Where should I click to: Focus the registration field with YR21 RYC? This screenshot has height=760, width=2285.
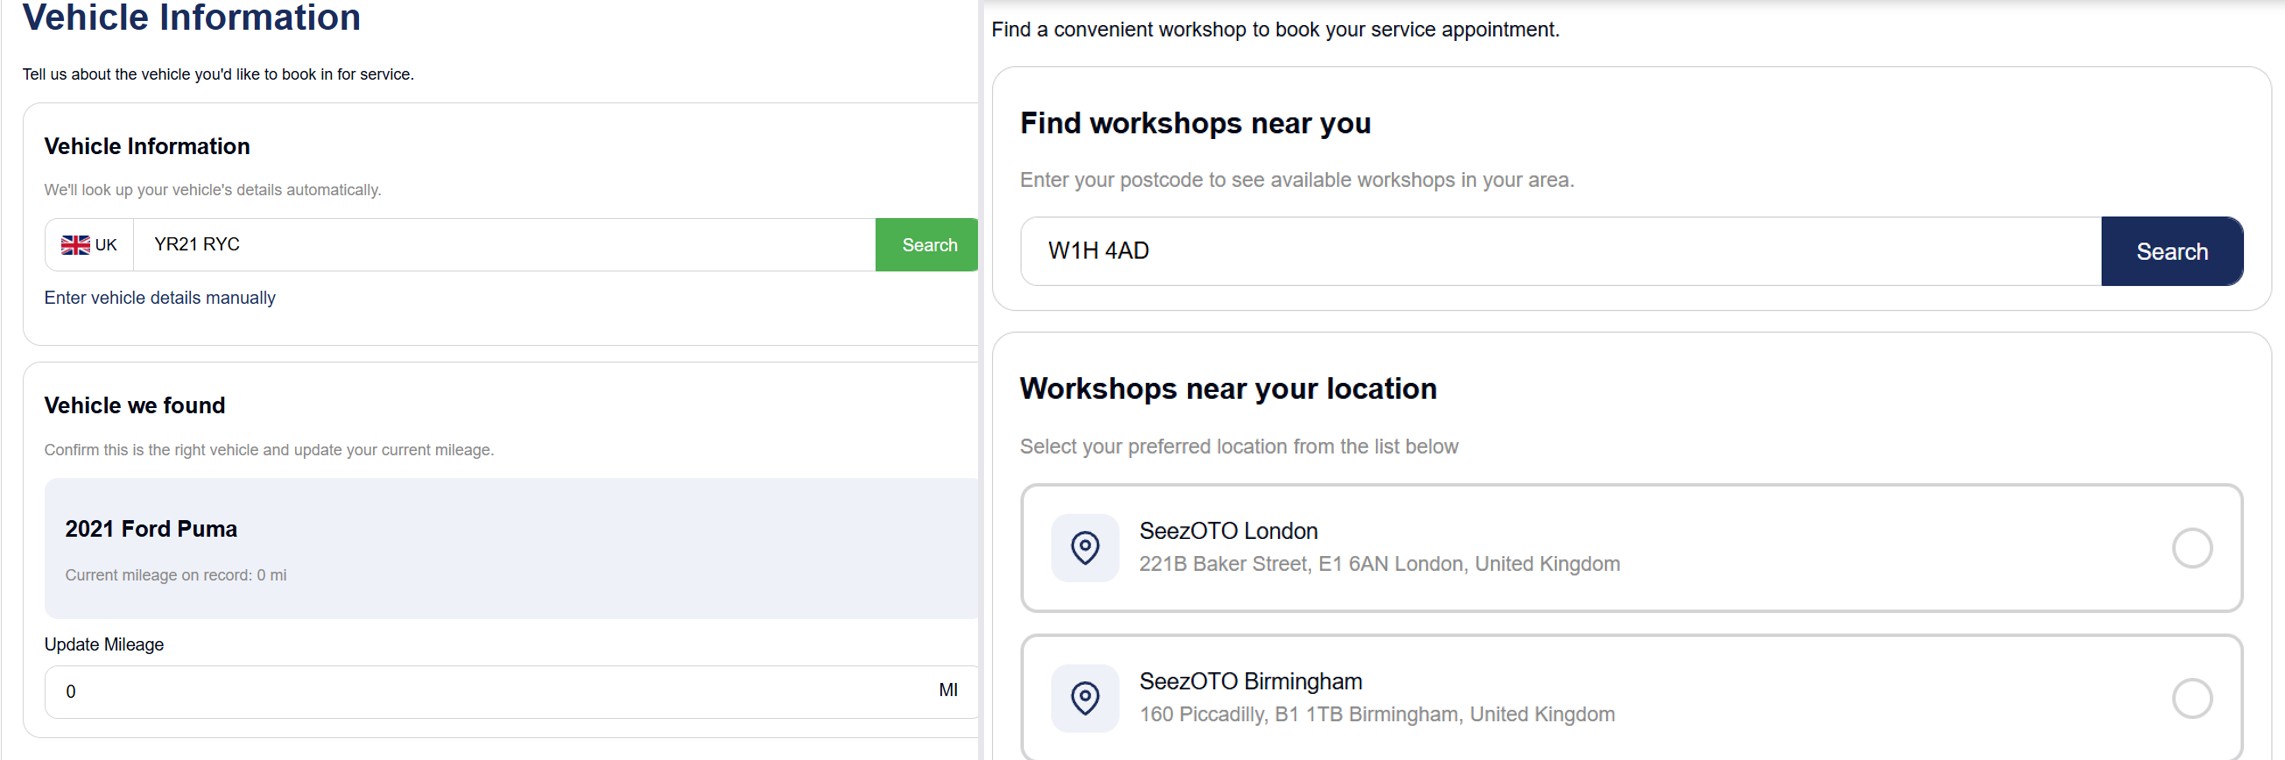tap(505, 245)
